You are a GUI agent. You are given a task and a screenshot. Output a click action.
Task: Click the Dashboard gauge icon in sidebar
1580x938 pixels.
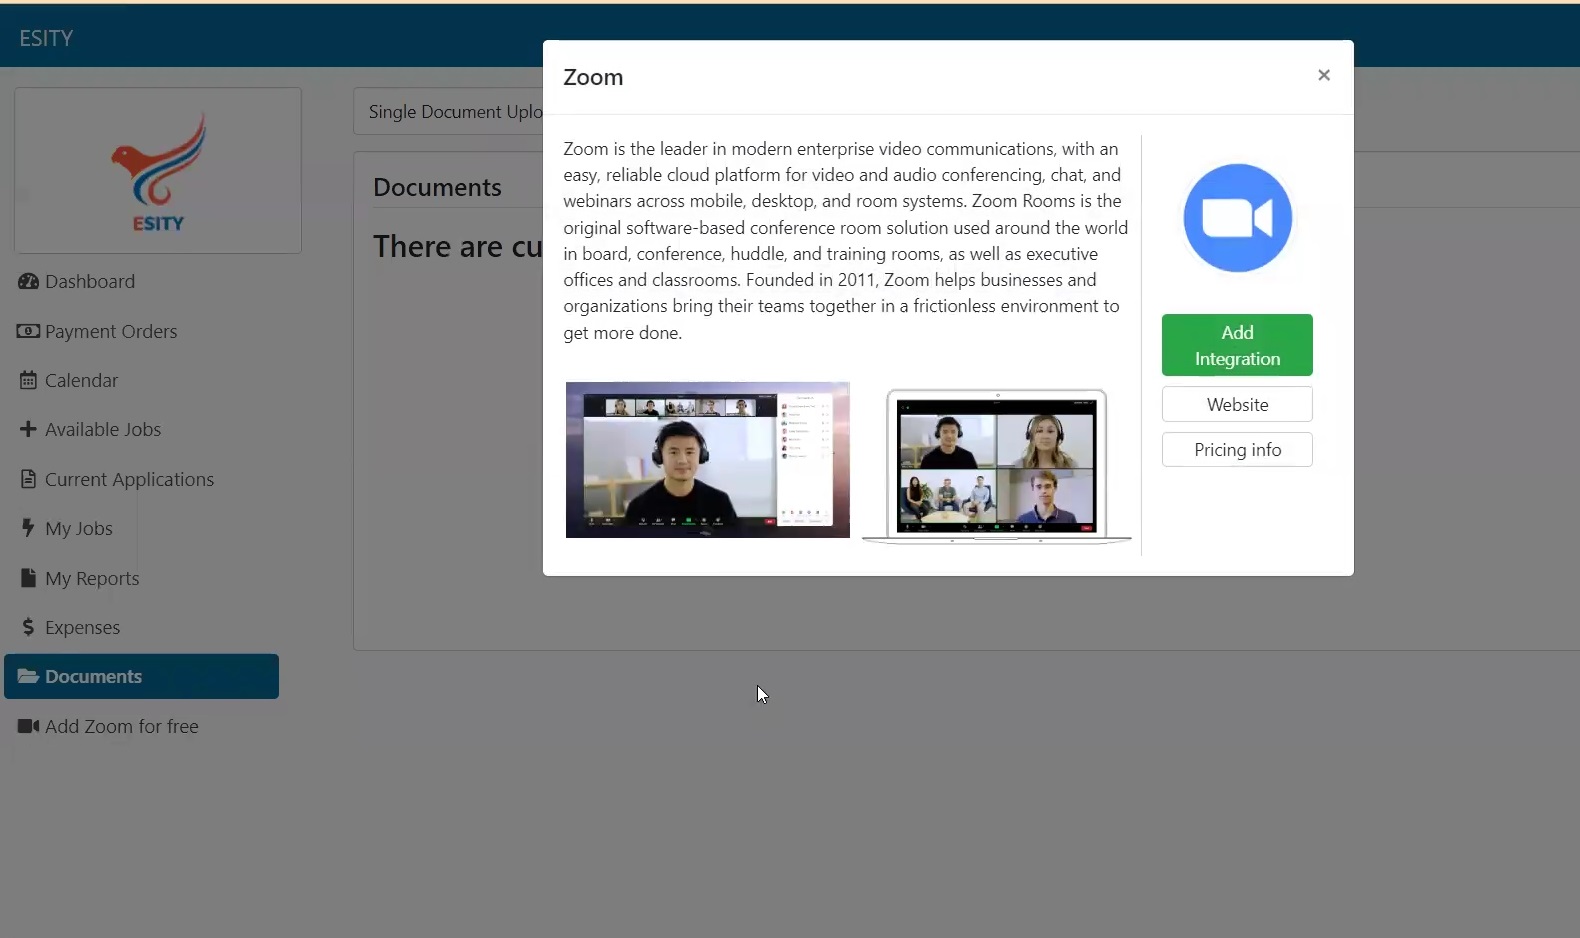[28, 282]
